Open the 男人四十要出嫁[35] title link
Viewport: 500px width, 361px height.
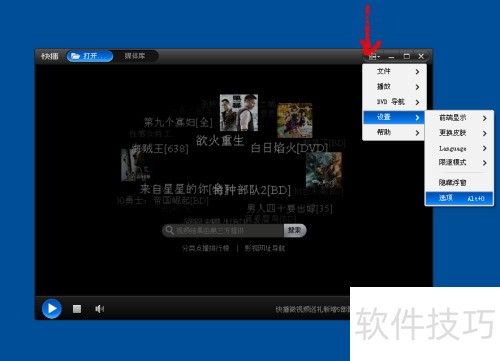click(x=289, y=209)
